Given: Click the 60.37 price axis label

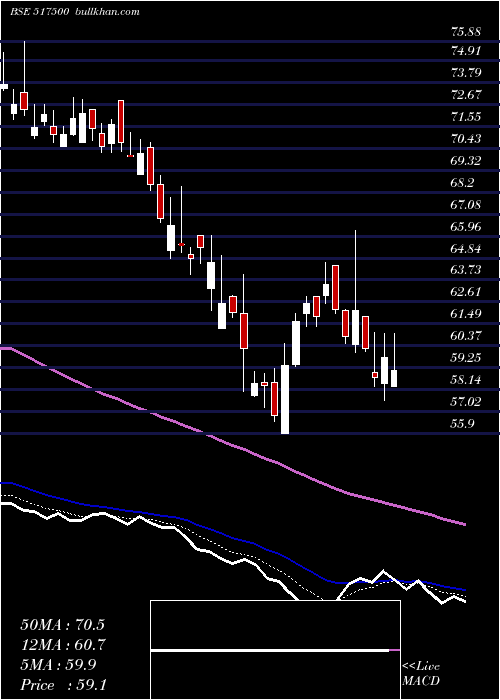Looking at the screenshot, I should [x=466, y=335].
